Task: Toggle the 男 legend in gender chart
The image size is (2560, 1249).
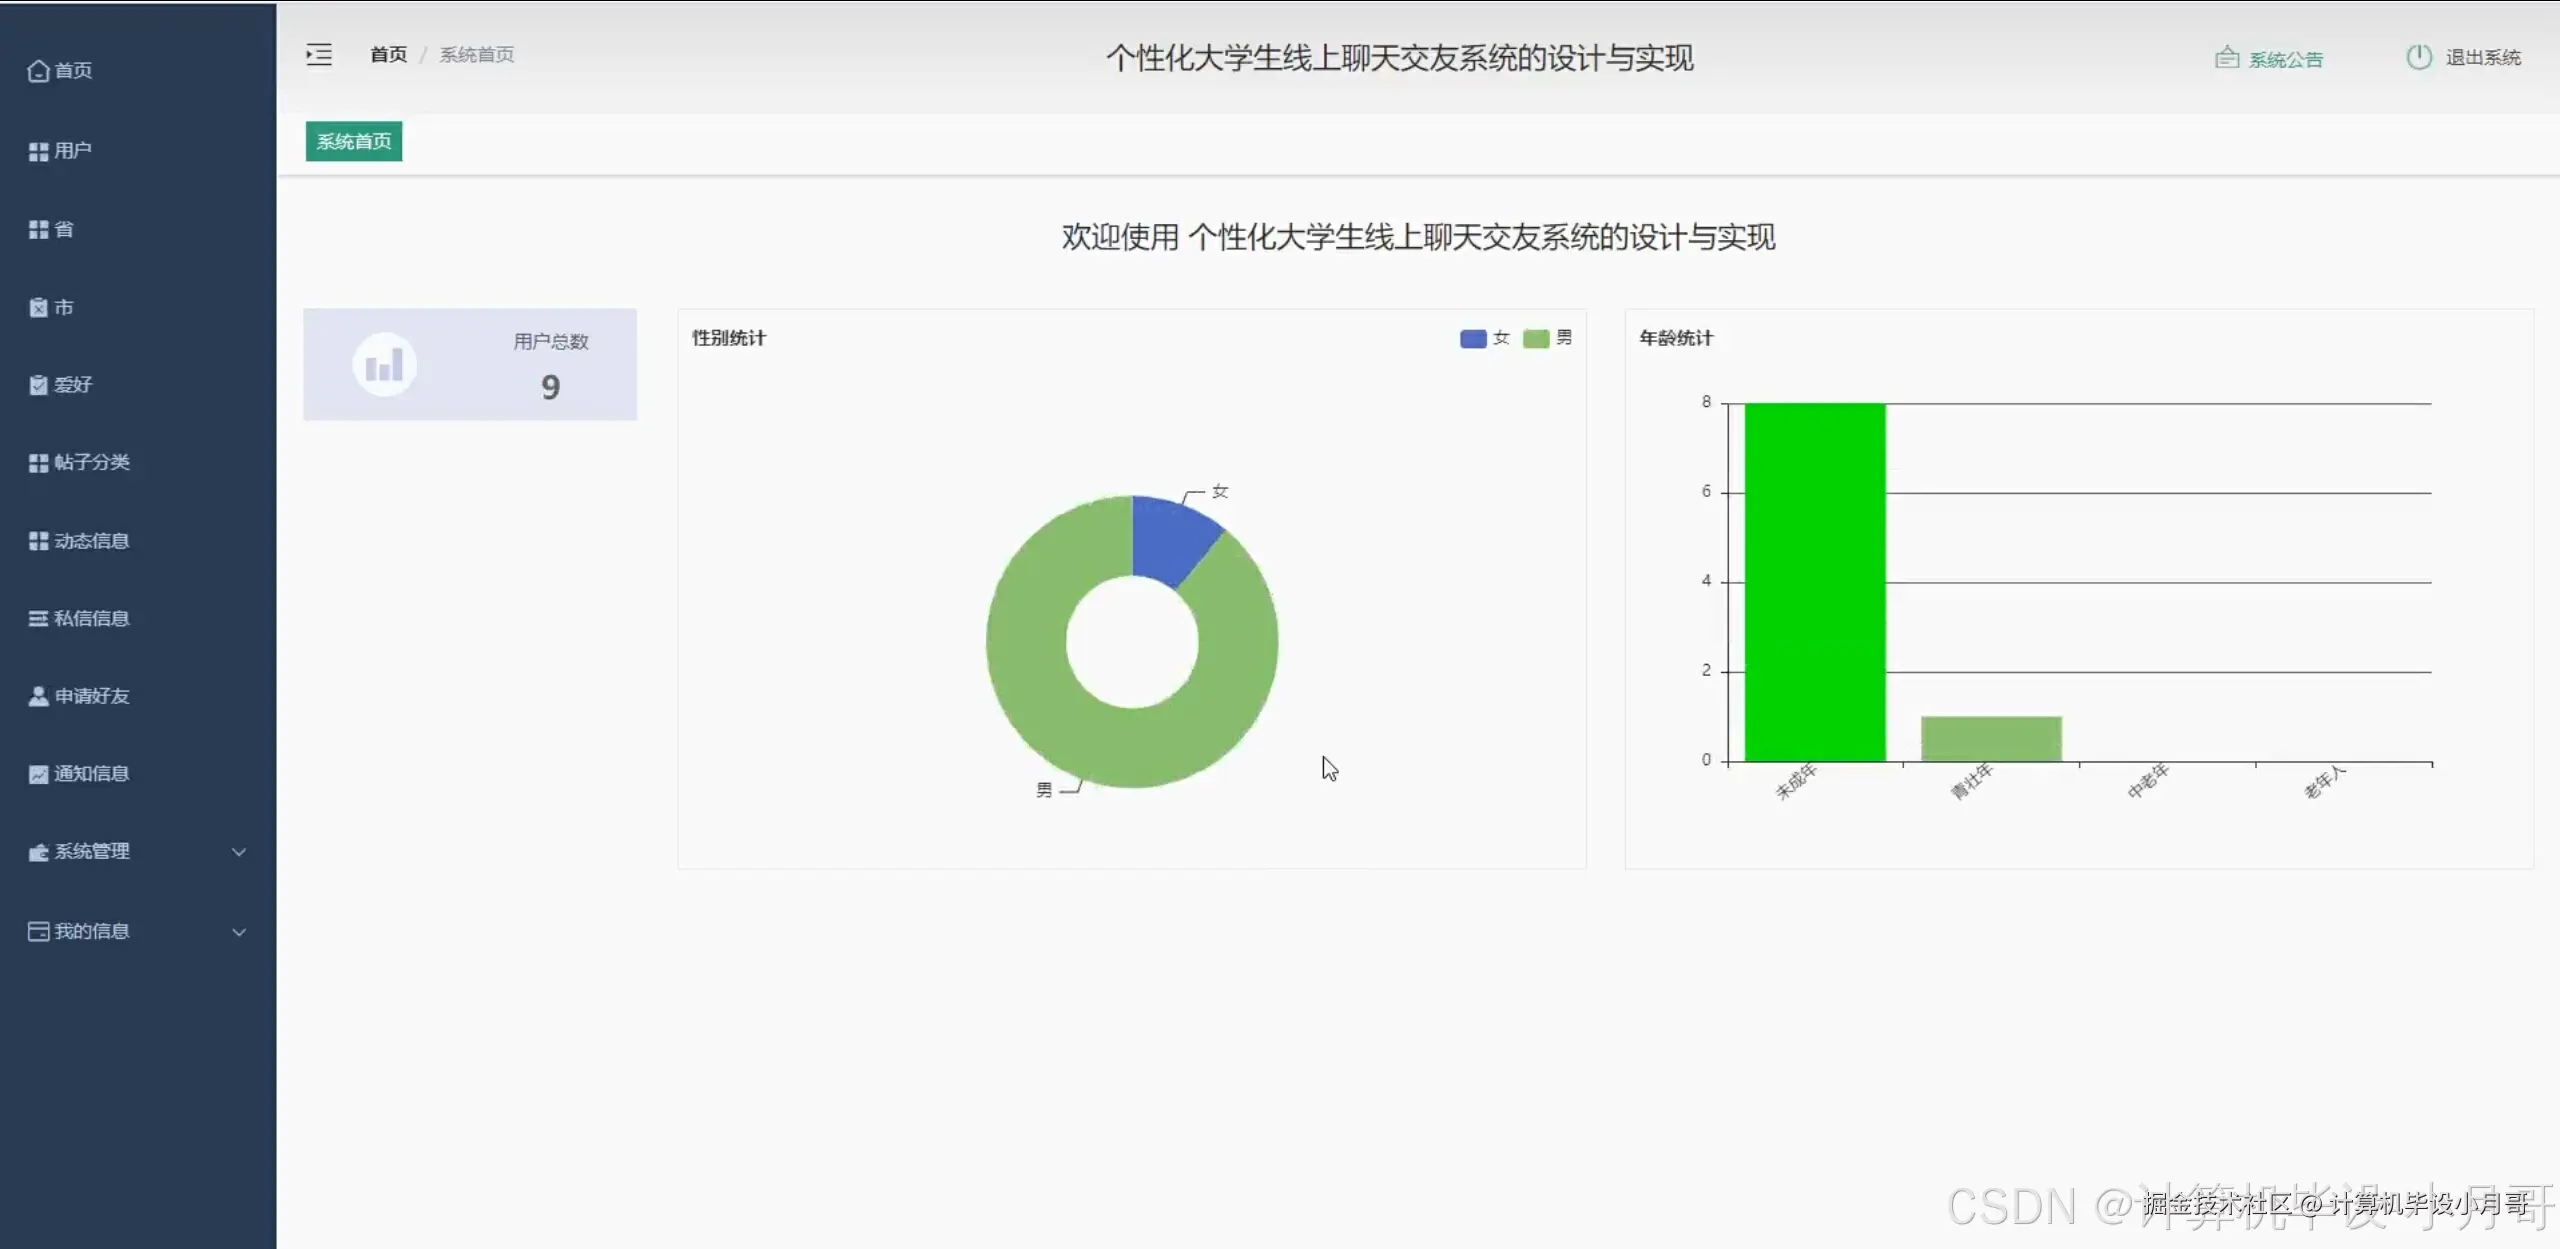Action: coord(1546,339)
